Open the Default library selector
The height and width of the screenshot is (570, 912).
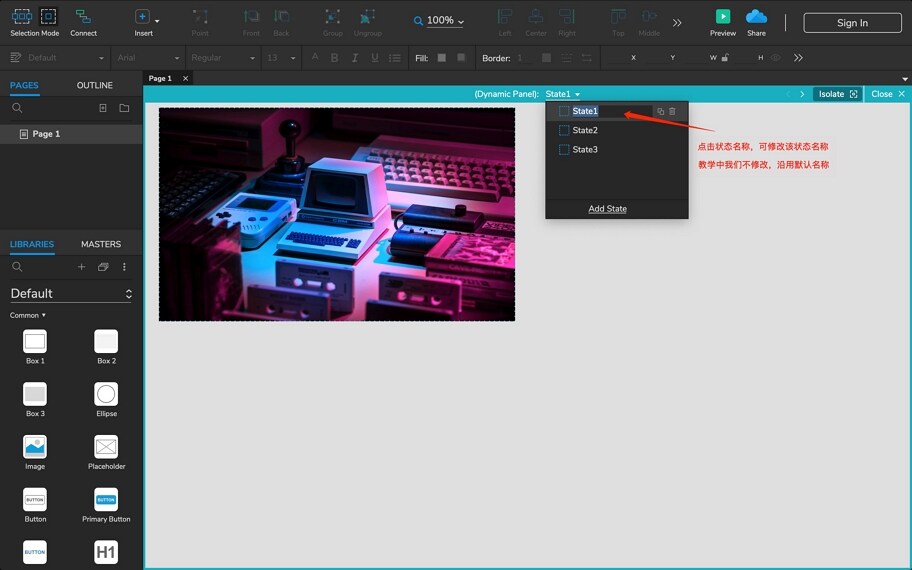point(71,294)
